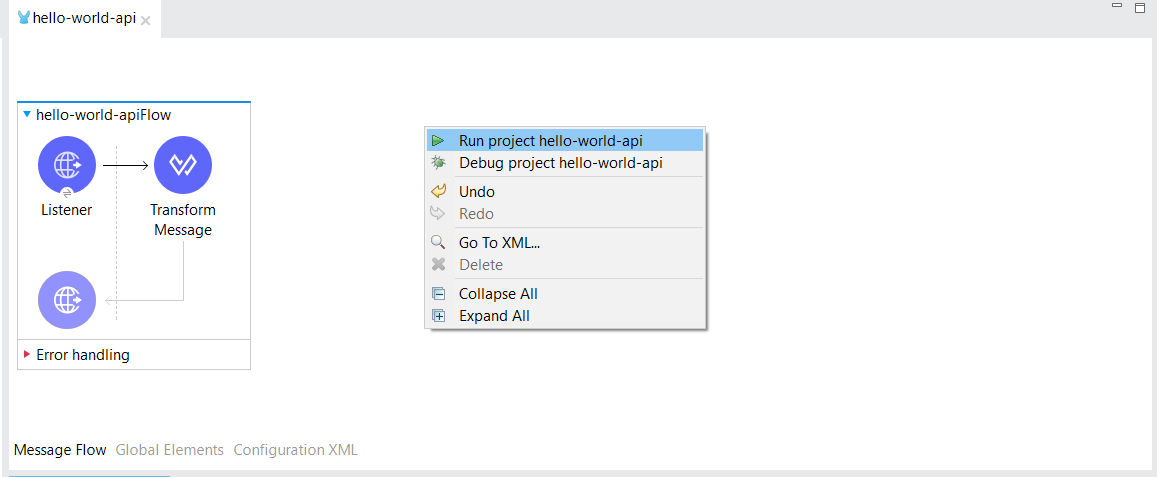Switch to the Global Elements tab

click(170, 450)
